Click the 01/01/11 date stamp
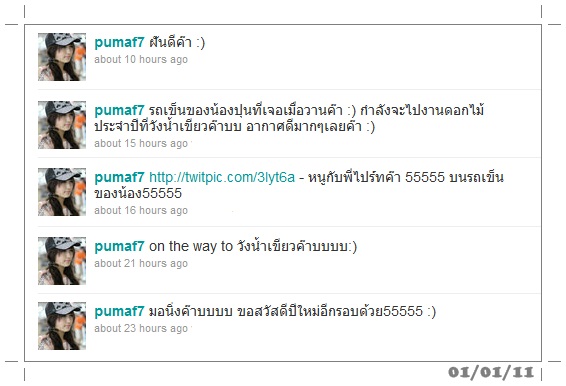 coord(491,372)
